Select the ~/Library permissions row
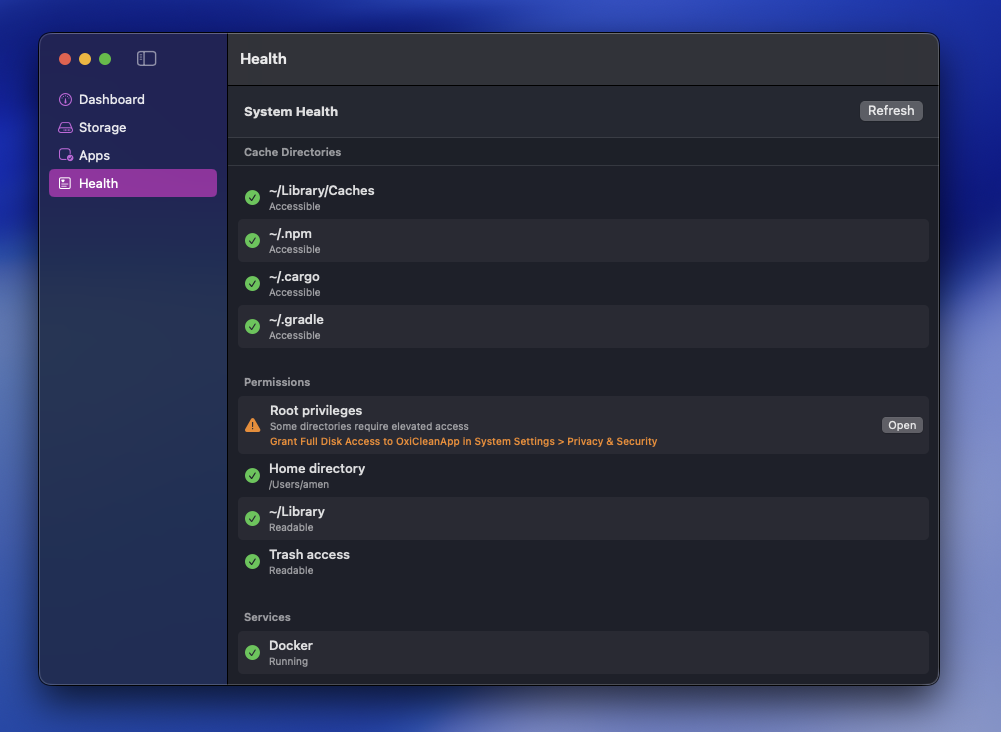 (x=583, y=518)
